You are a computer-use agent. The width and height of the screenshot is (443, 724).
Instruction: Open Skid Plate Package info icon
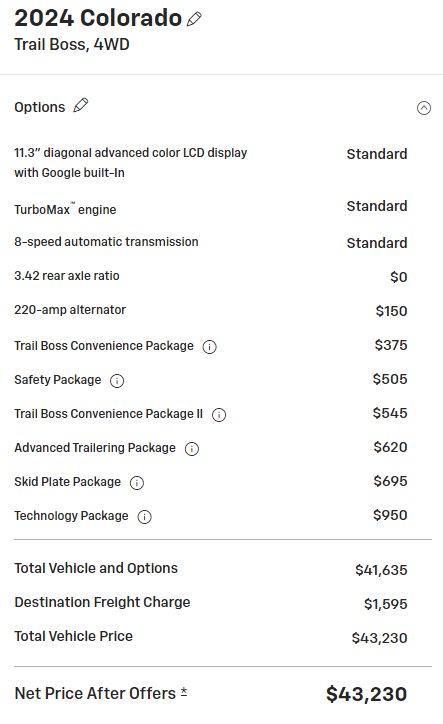point(137,483)
